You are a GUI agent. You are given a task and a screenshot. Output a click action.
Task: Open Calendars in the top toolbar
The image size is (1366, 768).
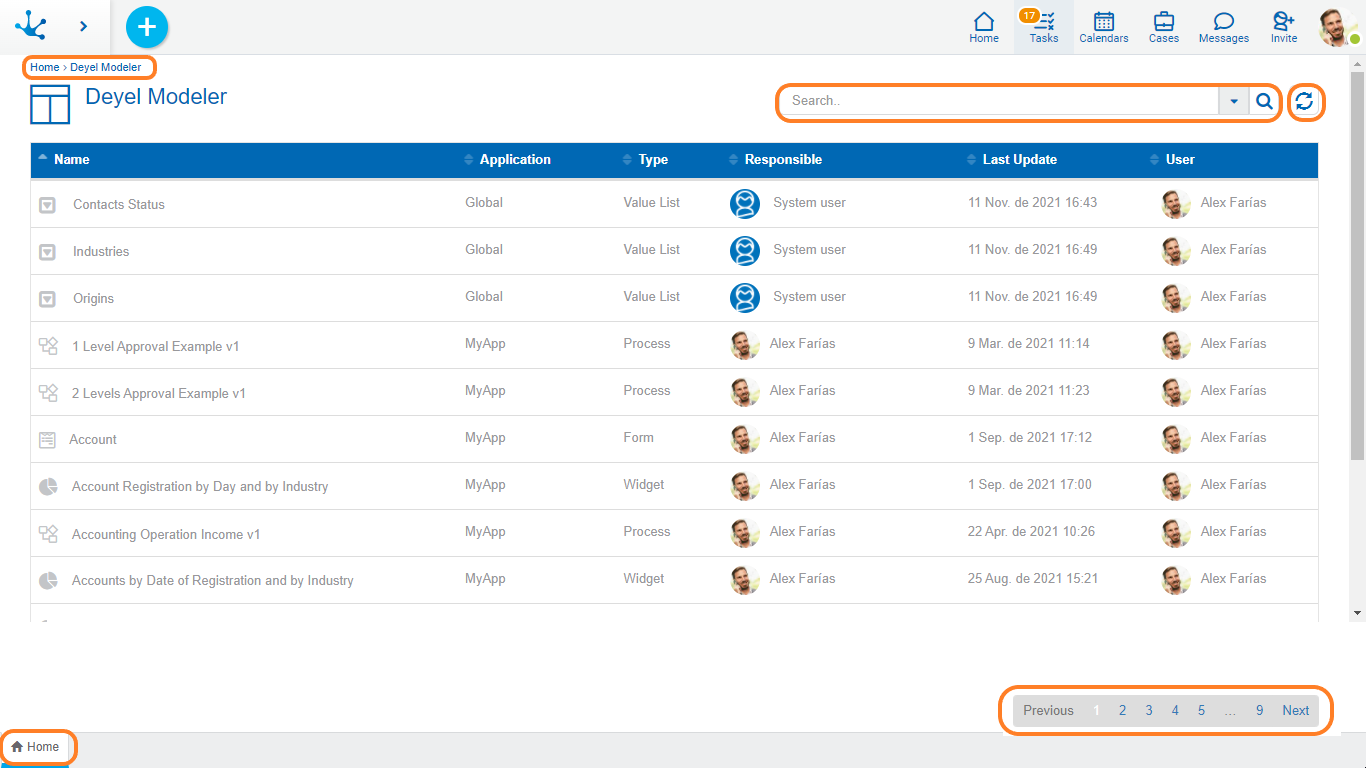[x=1104, y=28]
